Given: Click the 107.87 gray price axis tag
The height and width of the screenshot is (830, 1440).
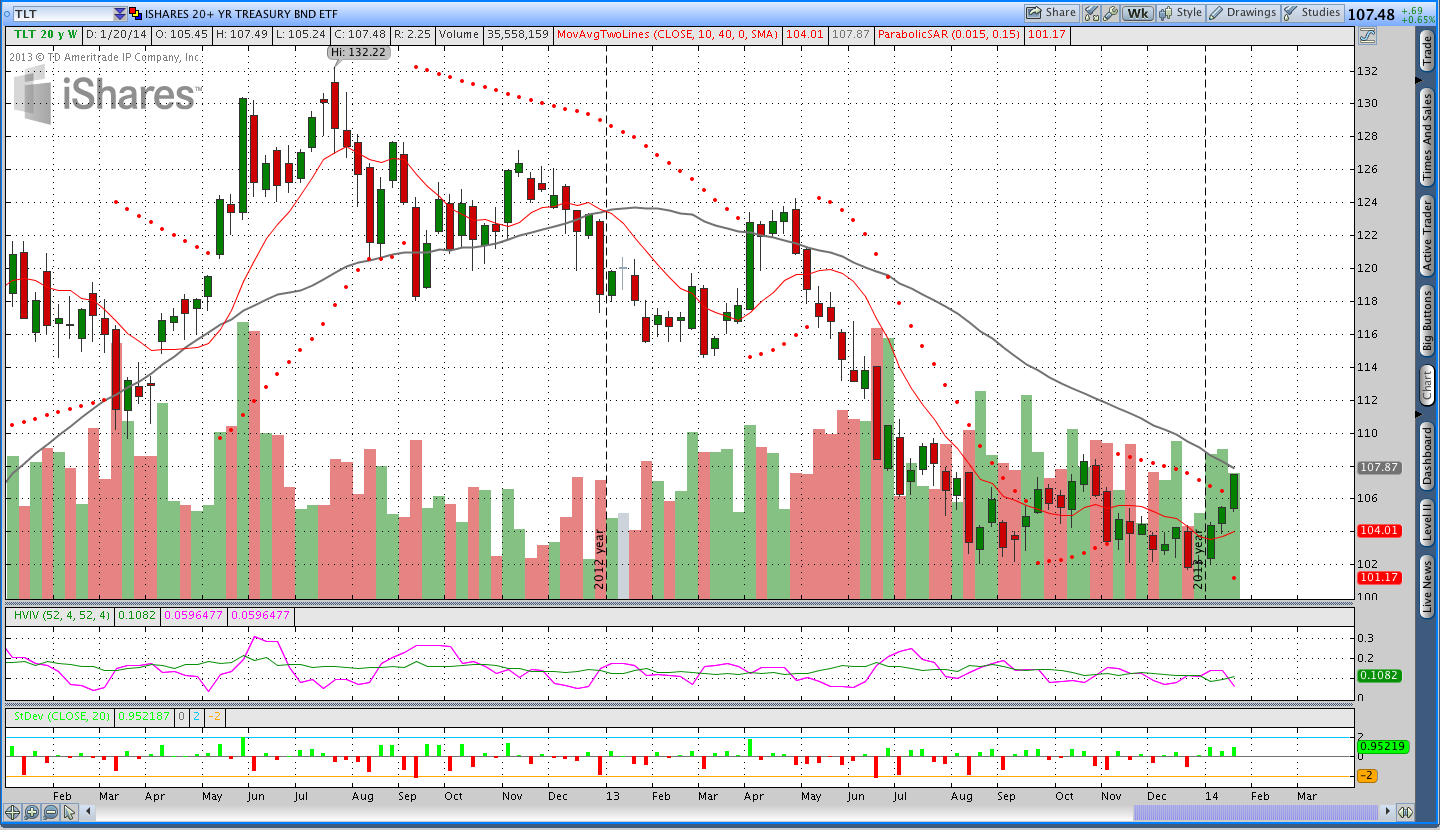Looking at the screenshot, I should 1380,467.
